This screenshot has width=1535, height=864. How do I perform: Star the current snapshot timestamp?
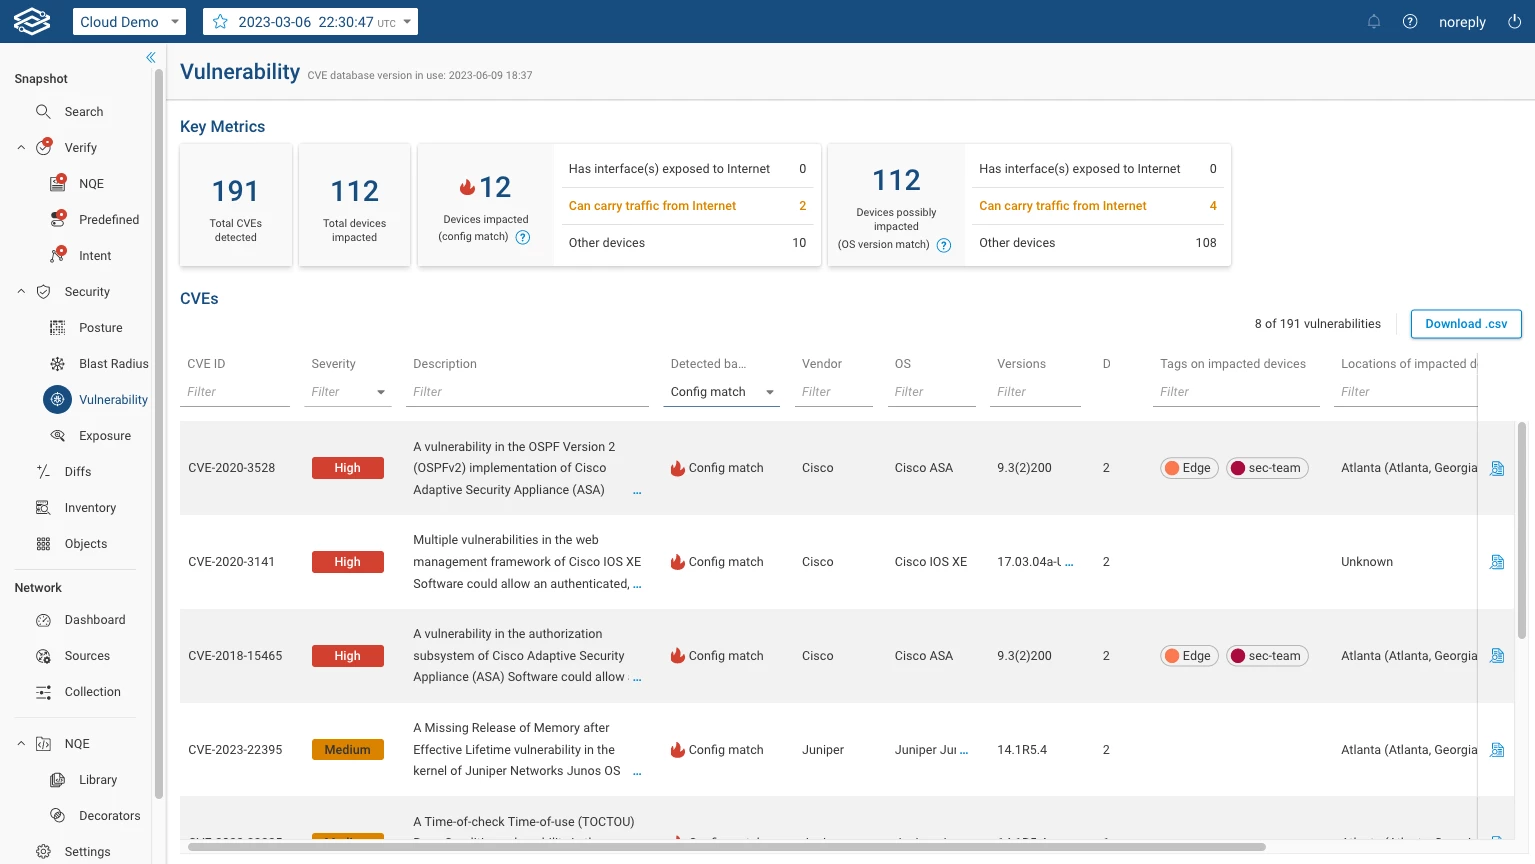point(220,22)
